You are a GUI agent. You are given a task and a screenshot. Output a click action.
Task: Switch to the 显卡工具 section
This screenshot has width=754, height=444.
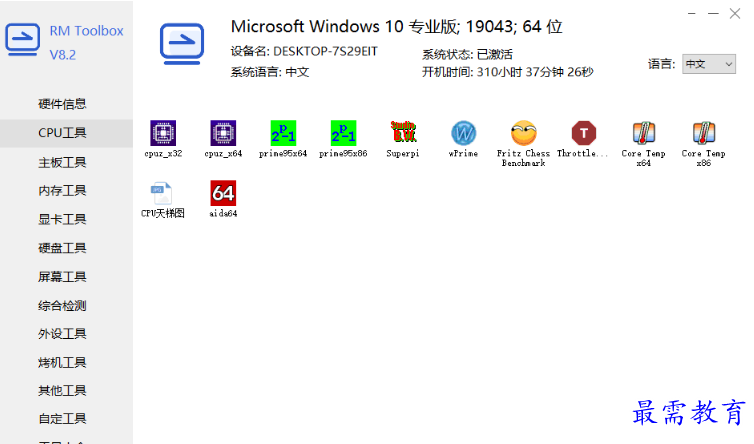point(62,219)
